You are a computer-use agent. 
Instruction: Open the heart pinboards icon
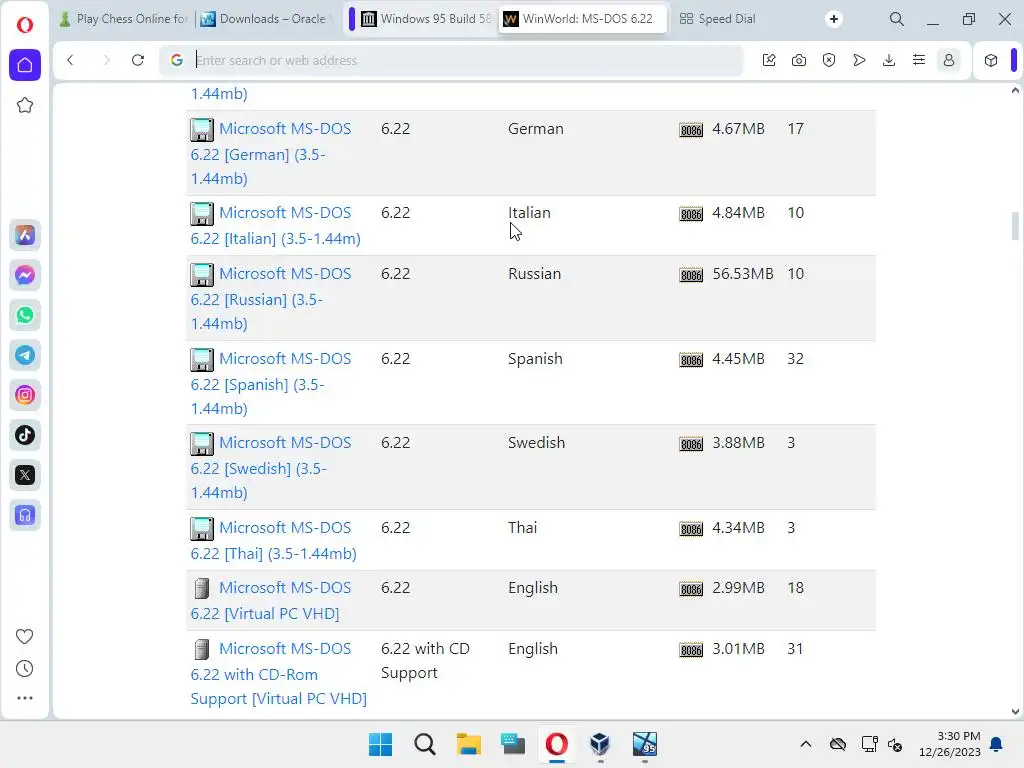25,636
